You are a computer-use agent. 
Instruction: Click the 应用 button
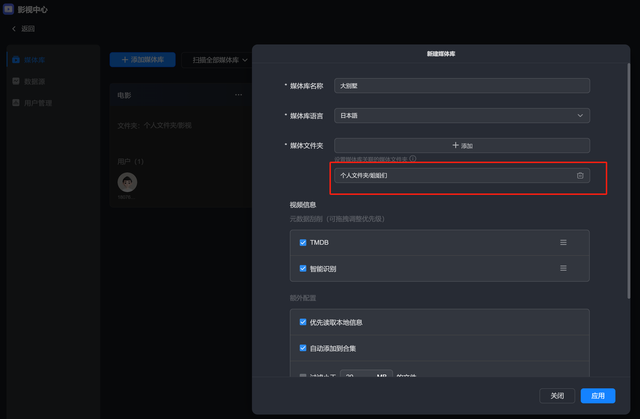coord(598,396)
